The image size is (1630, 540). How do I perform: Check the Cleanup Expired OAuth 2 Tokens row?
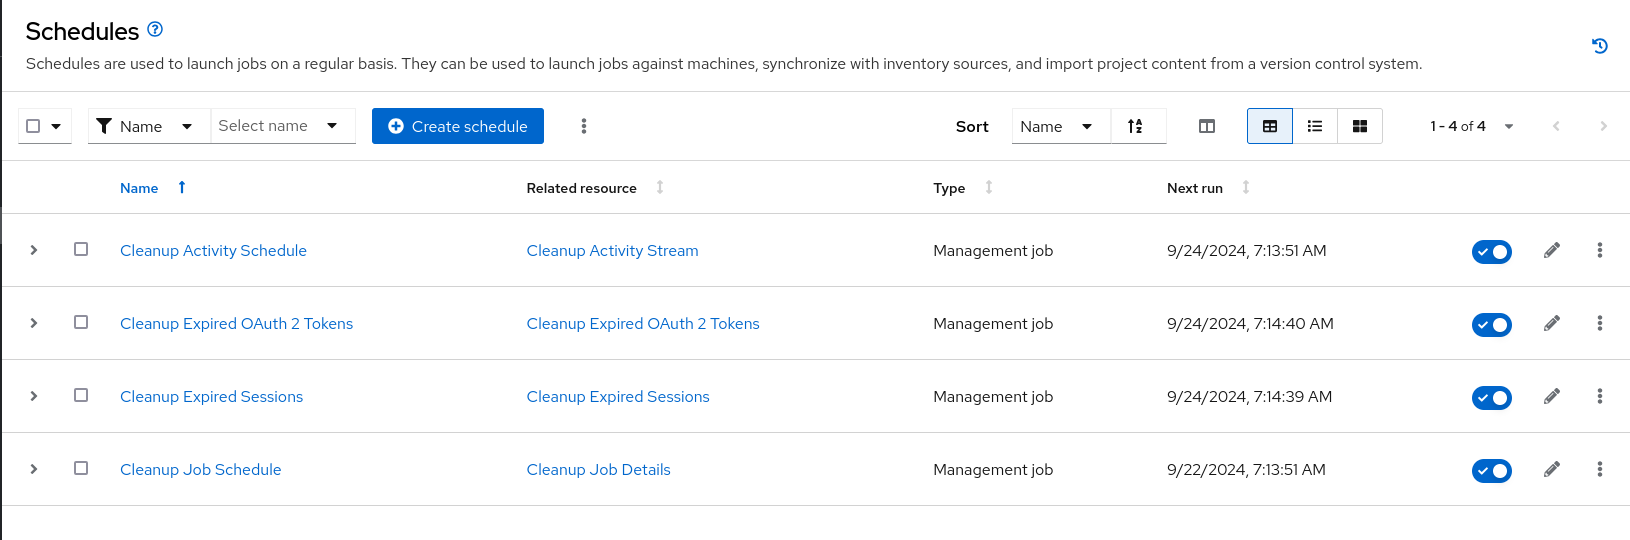pyautogui.click(x=81, y=322)
